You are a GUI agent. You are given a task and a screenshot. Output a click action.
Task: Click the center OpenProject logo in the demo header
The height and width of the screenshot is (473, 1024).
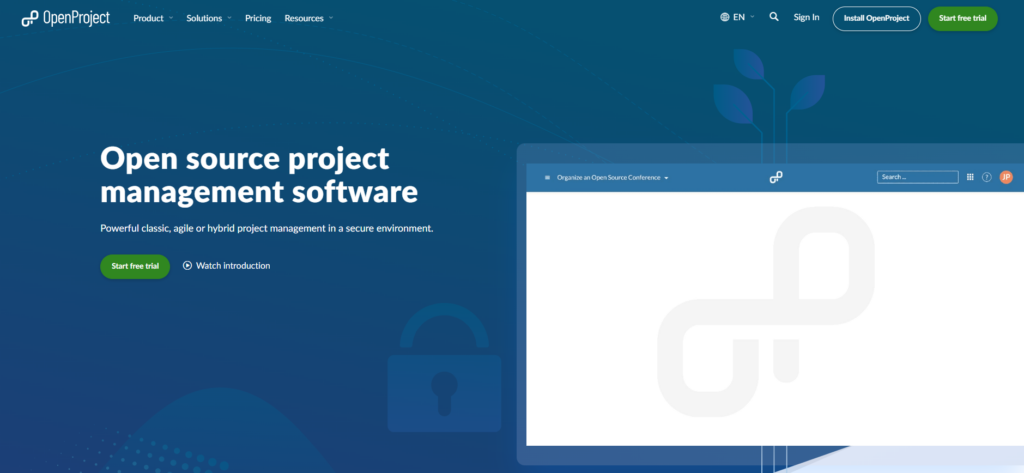tap(776, 177)
